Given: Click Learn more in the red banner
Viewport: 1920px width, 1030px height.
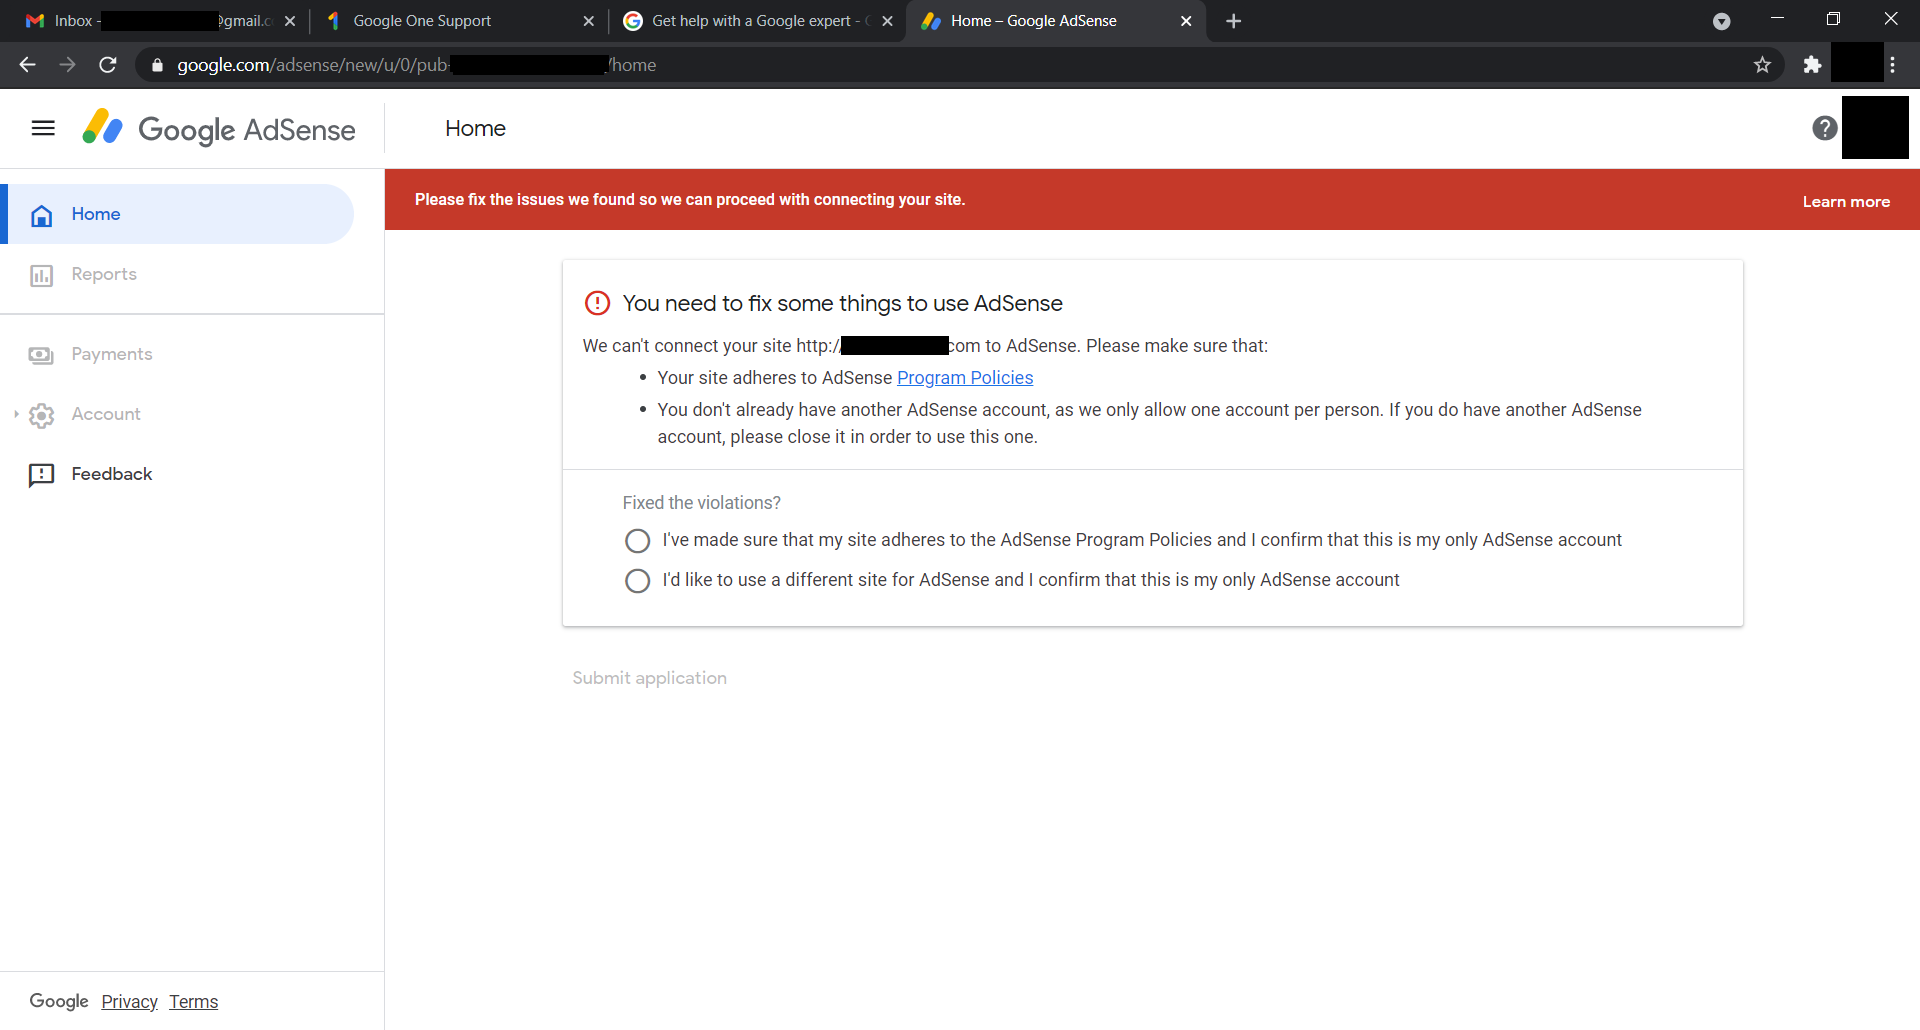Looking at the screenshot, I should 1846,202.
